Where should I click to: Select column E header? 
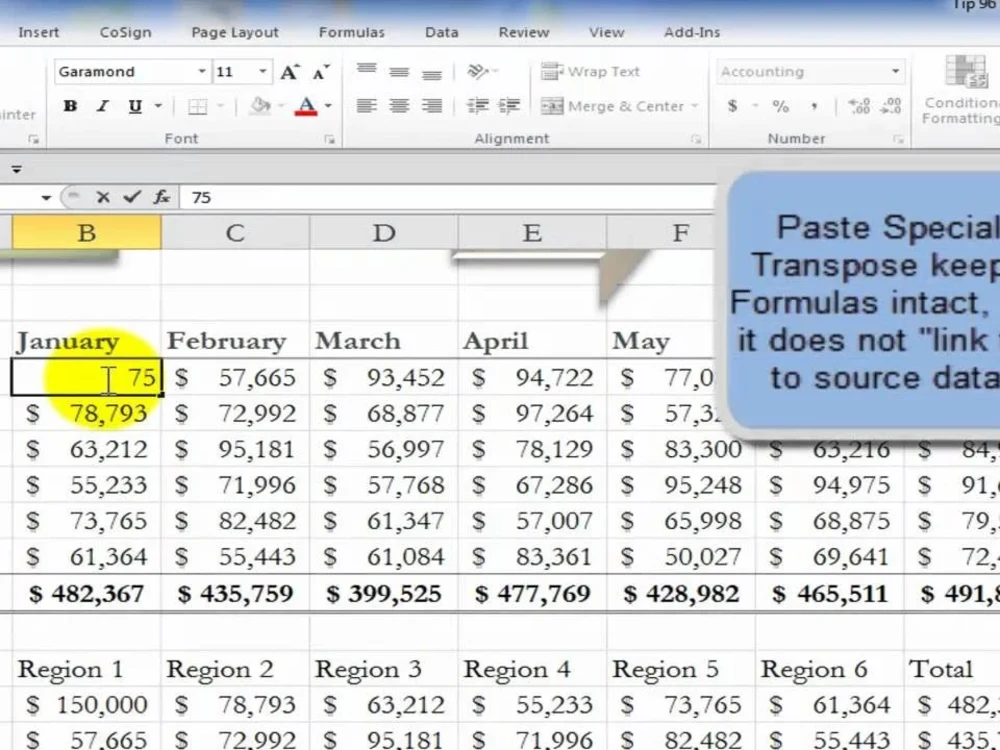(533, 232)
